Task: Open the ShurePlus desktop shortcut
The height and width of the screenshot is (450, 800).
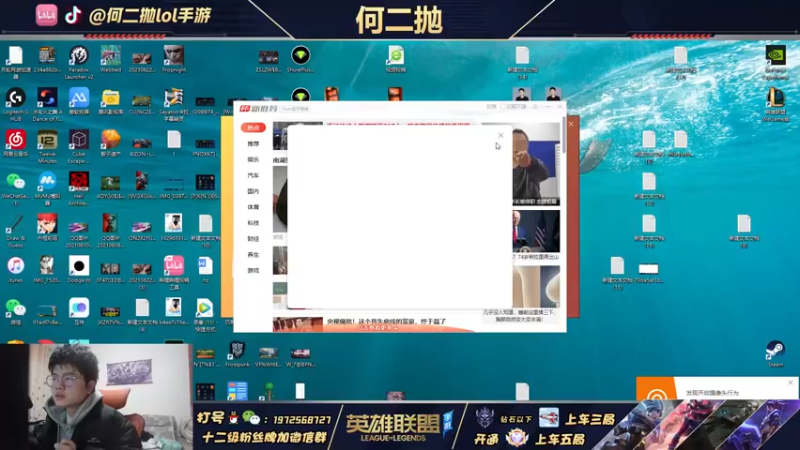Action: click(301, 55)
